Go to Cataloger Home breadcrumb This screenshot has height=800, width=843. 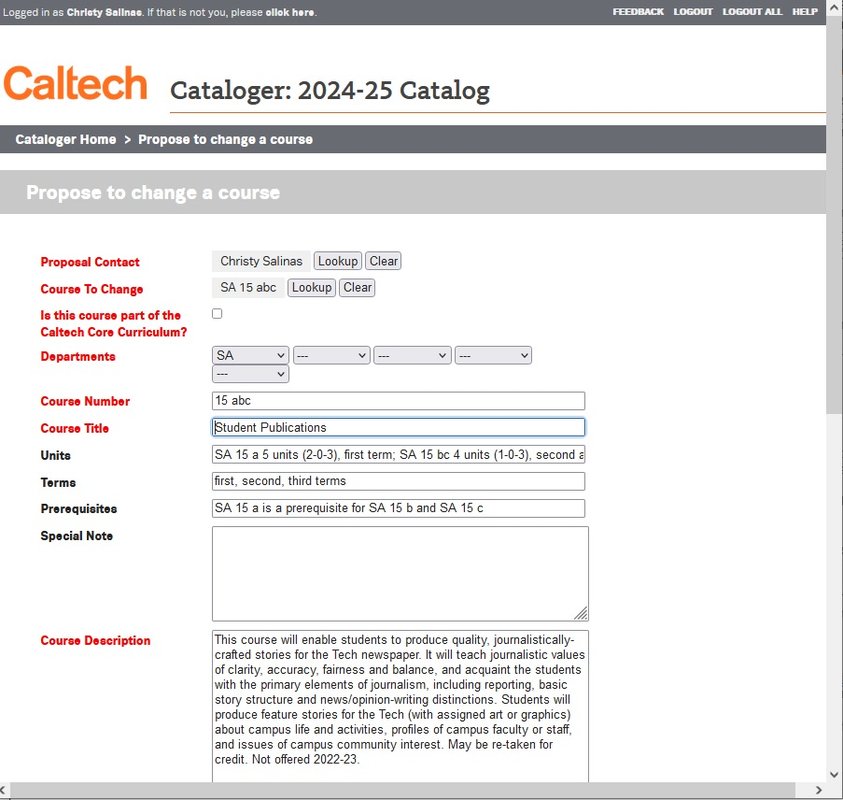[66, 139]
